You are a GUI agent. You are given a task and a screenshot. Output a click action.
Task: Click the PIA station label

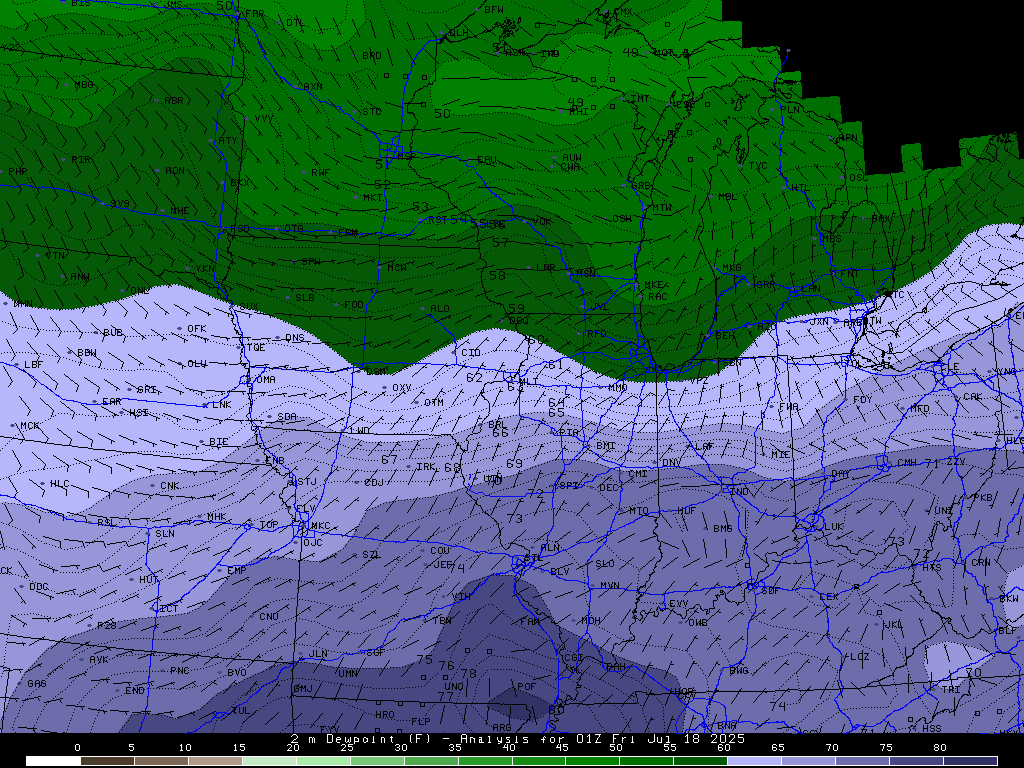pyautogui.click(x=569, y=433)
